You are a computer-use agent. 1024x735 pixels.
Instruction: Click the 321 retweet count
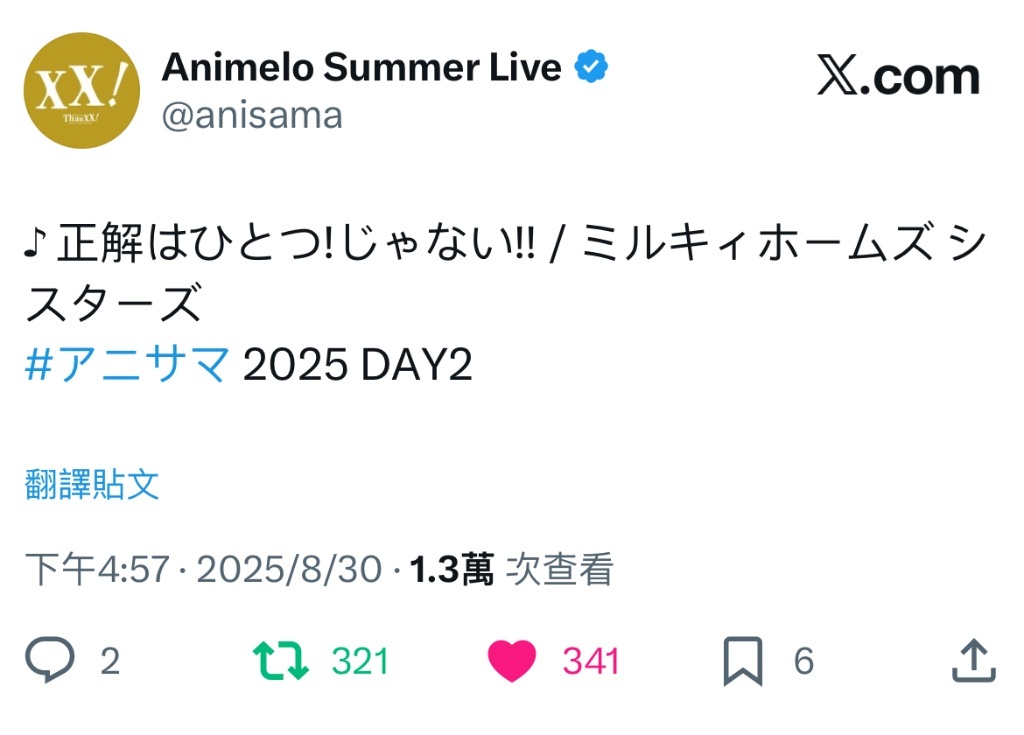[360, 661]
